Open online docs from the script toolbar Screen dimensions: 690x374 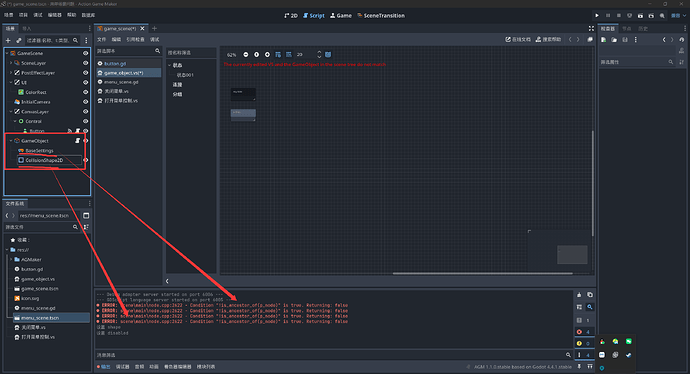tap(518, 40)
